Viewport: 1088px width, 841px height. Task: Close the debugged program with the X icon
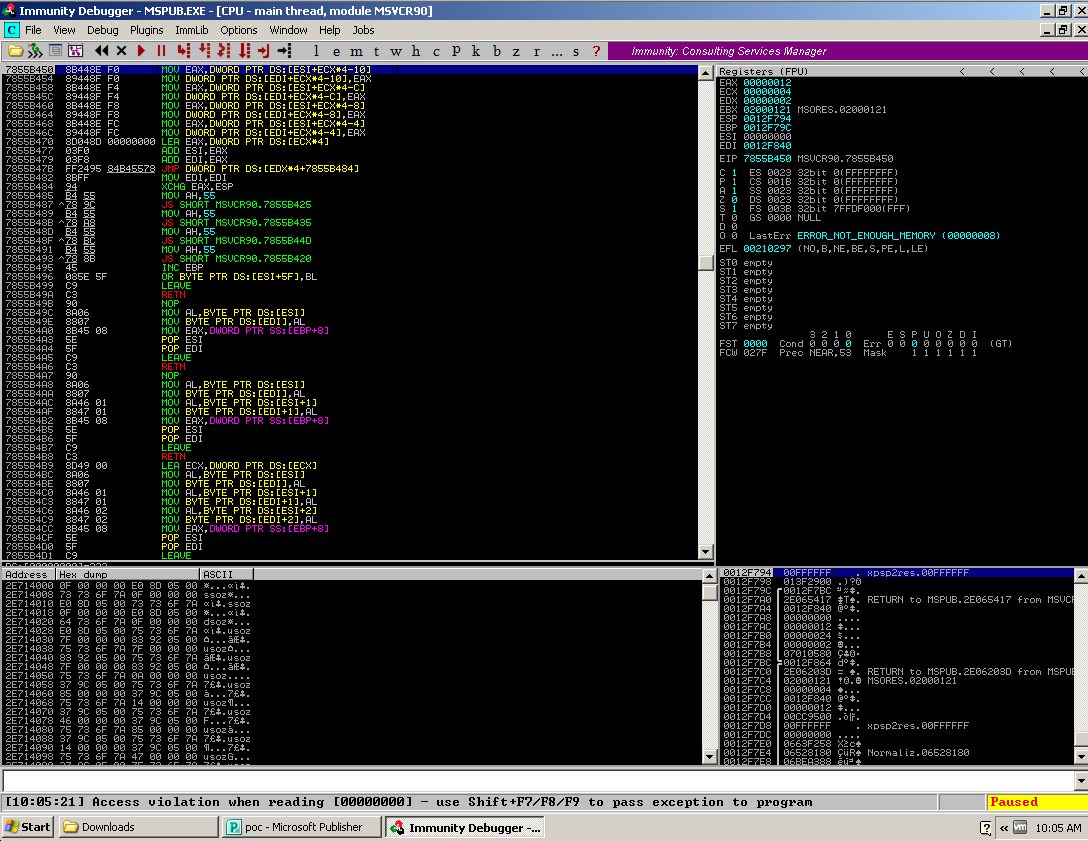(x=121, y=51)
